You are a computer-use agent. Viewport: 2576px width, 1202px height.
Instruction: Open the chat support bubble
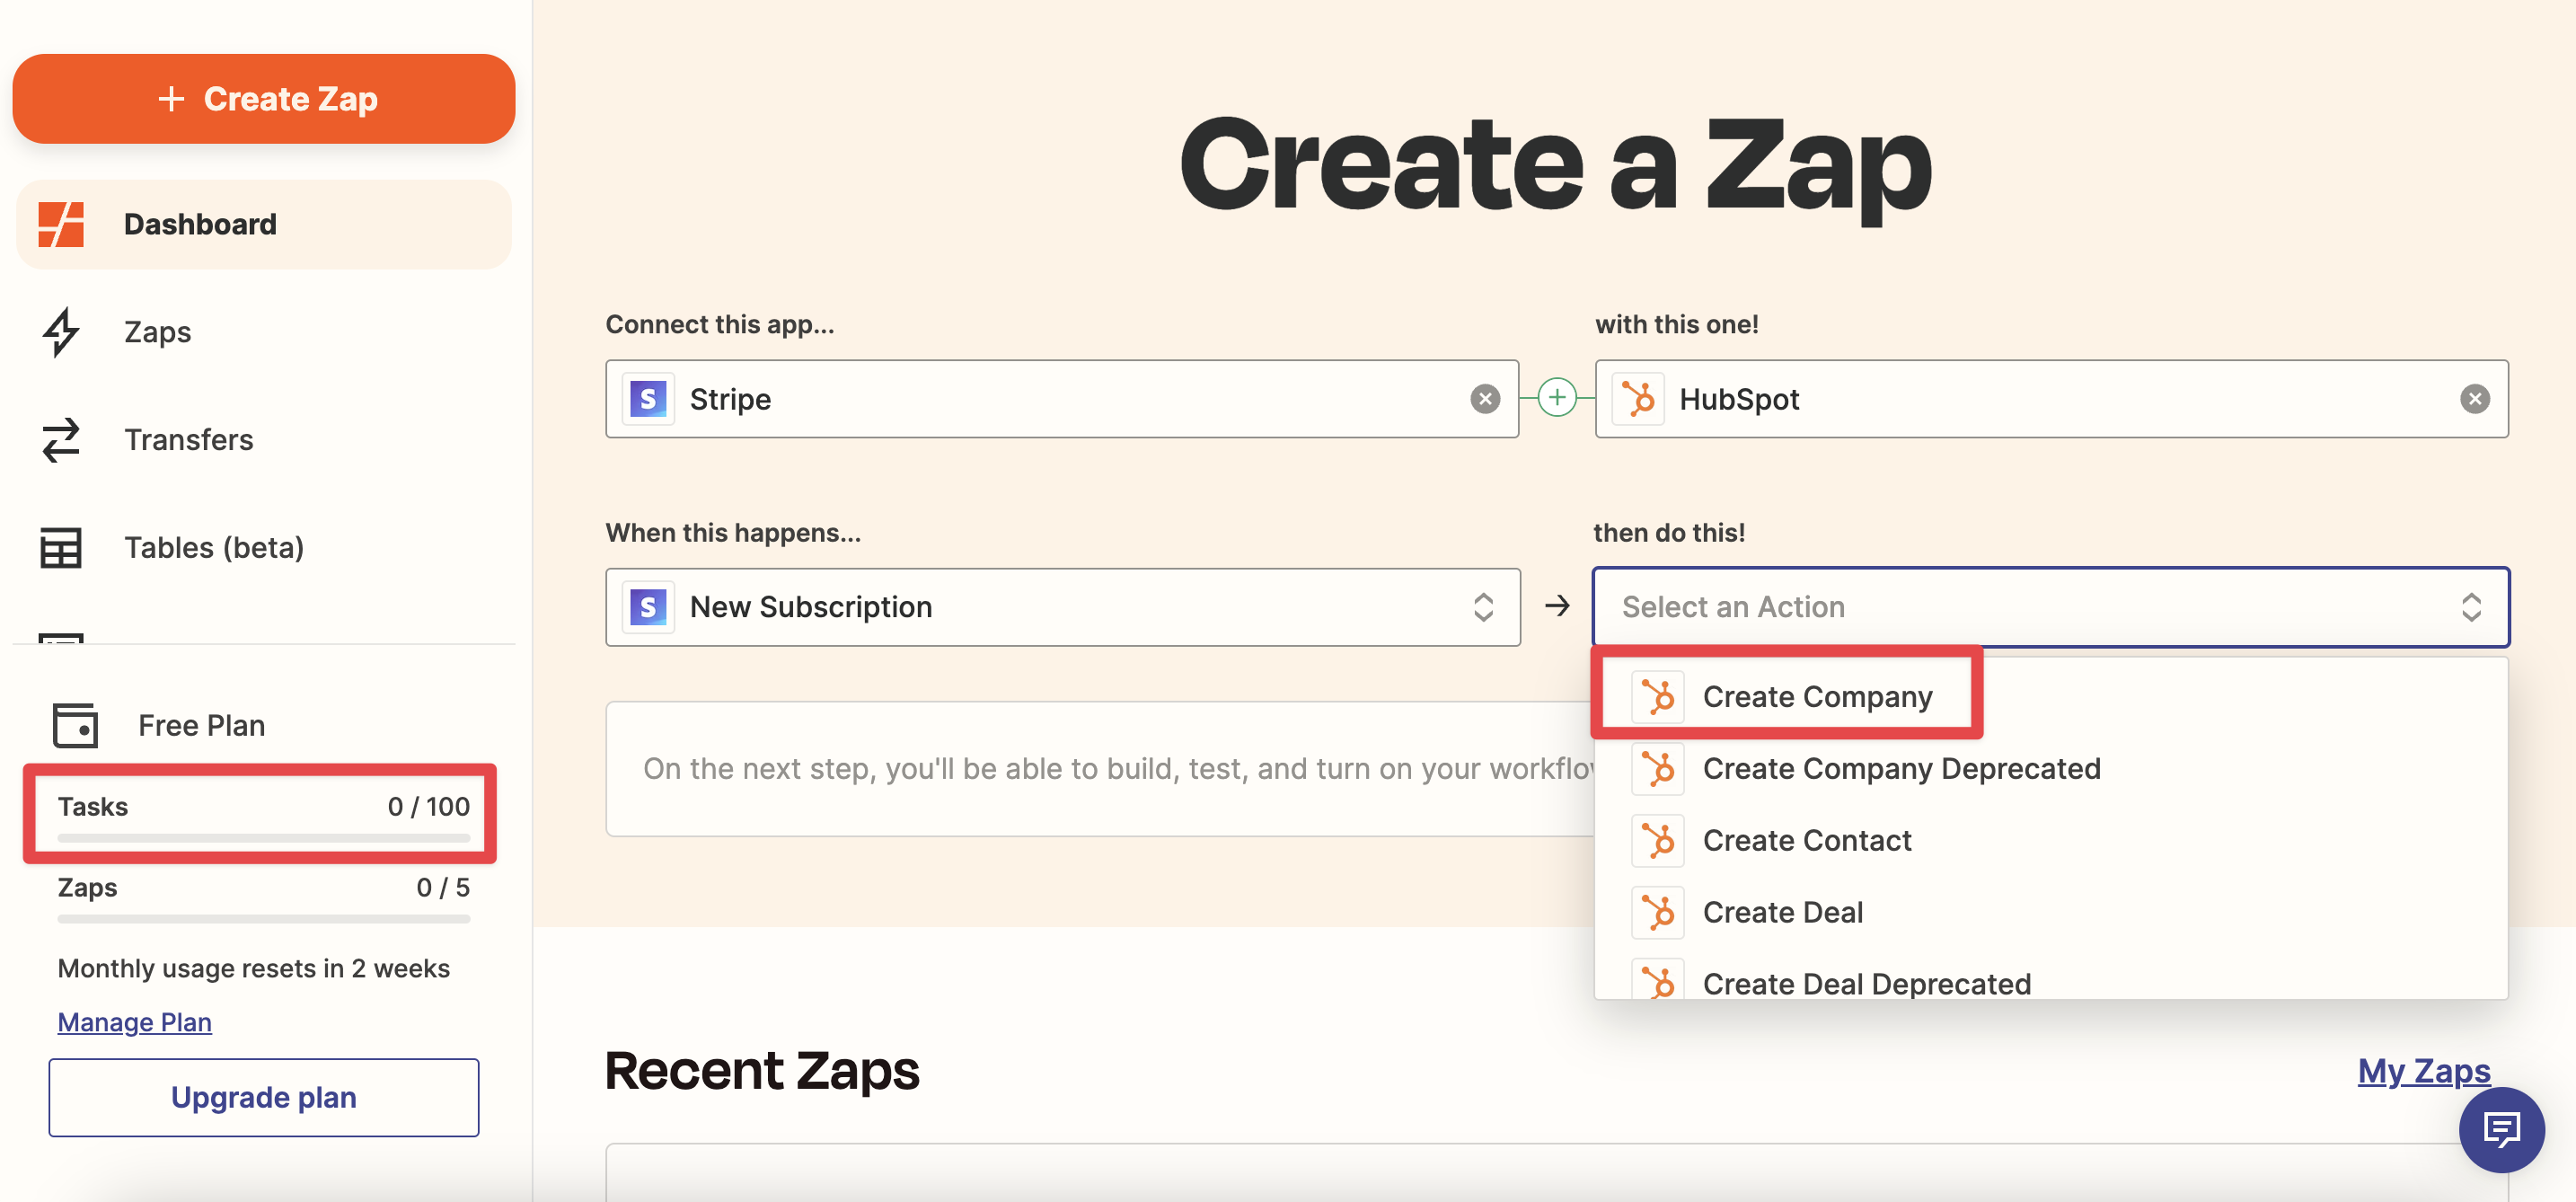point(2501,1130)
